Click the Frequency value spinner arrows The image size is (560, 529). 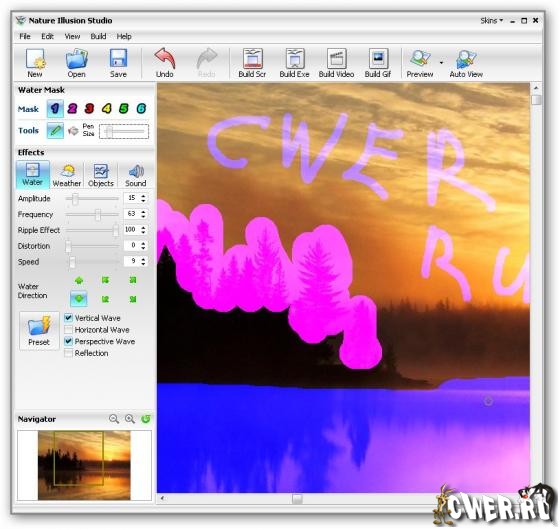[143, 214]
